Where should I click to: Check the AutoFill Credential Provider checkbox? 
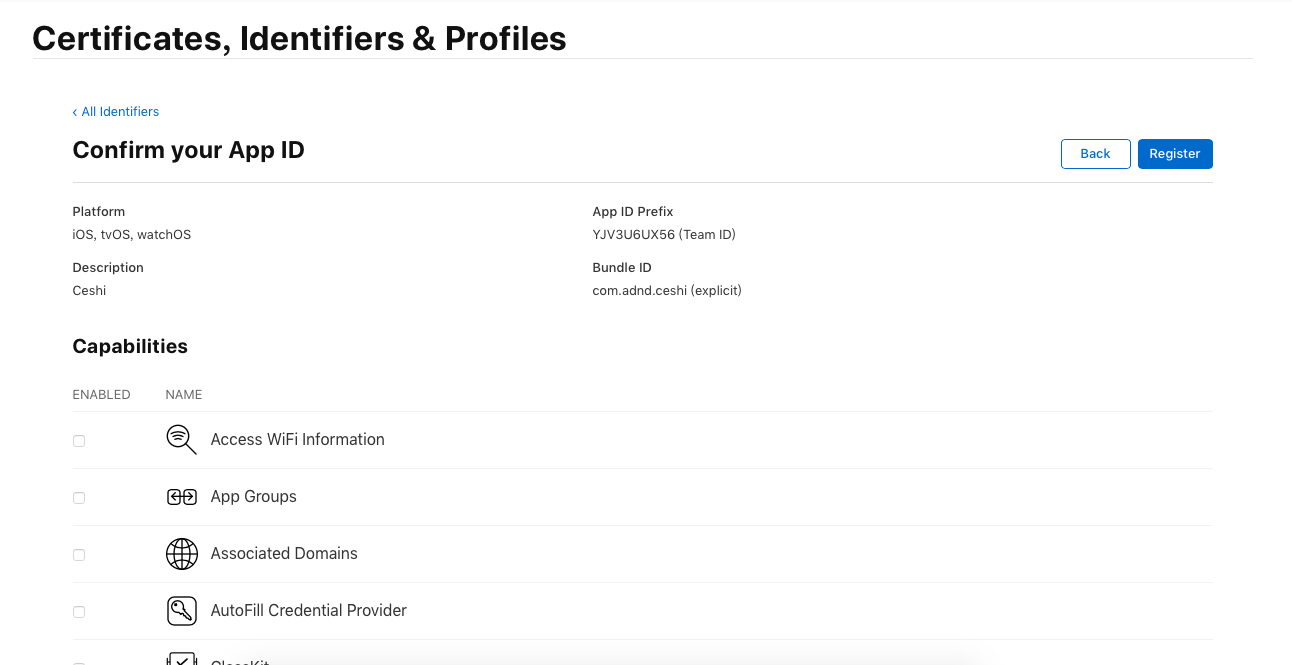[x=79, y=612]
